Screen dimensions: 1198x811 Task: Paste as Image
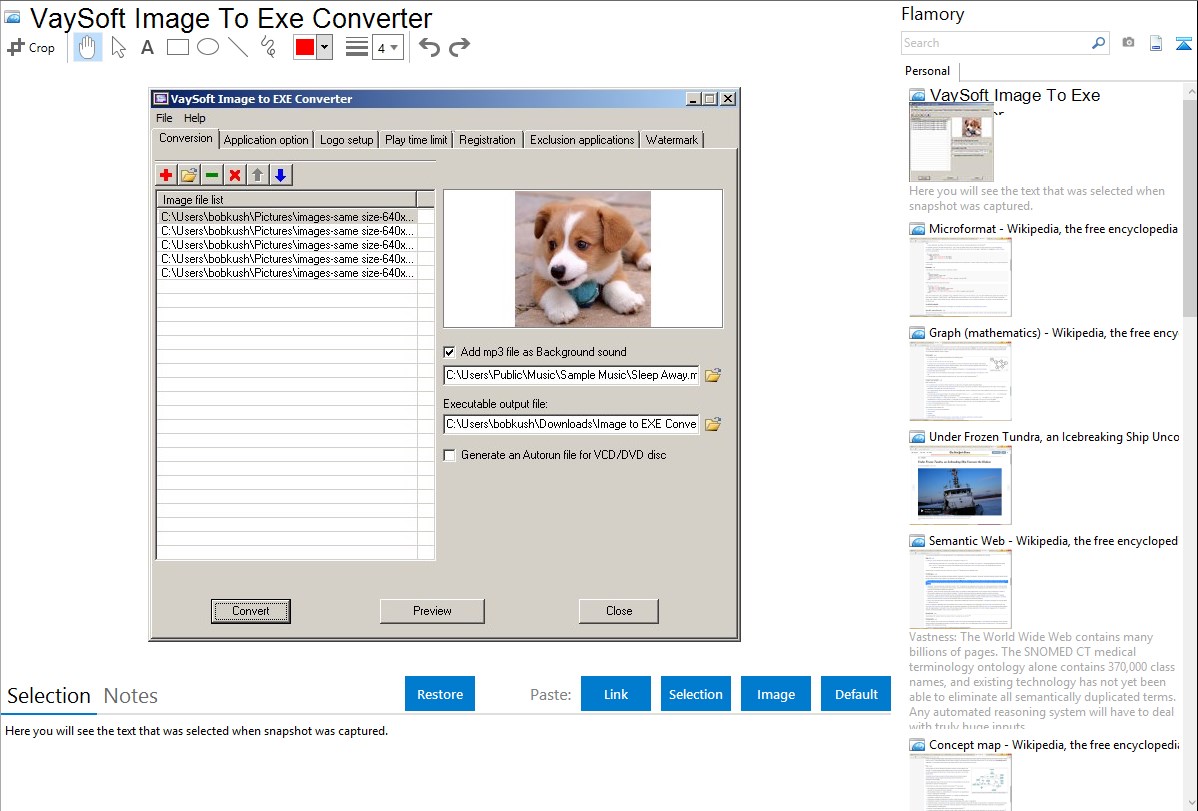(776, 694)
